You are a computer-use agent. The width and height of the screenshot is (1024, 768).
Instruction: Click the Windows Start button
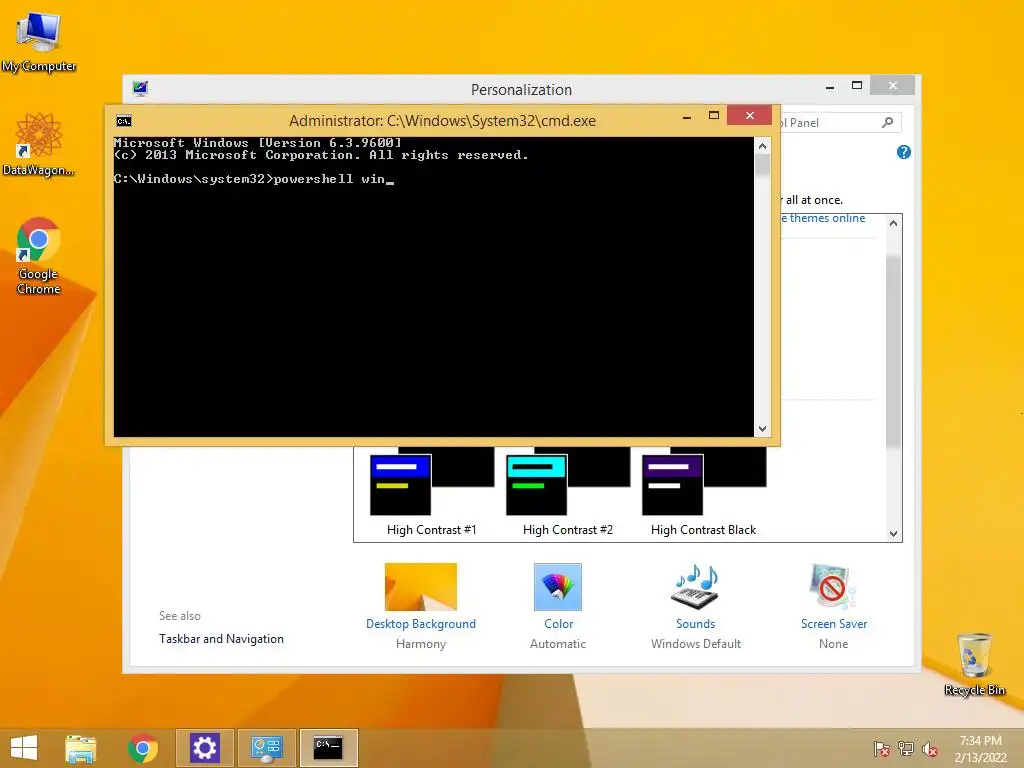[24, 748]
